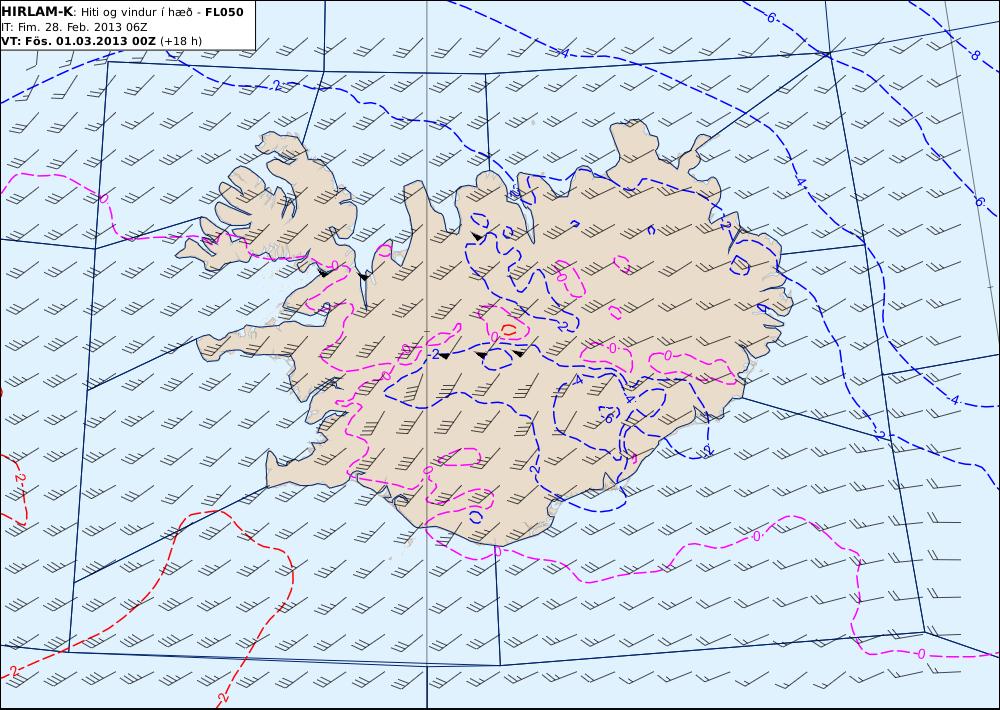Click the small red closed contour over central Iceland

509,330
